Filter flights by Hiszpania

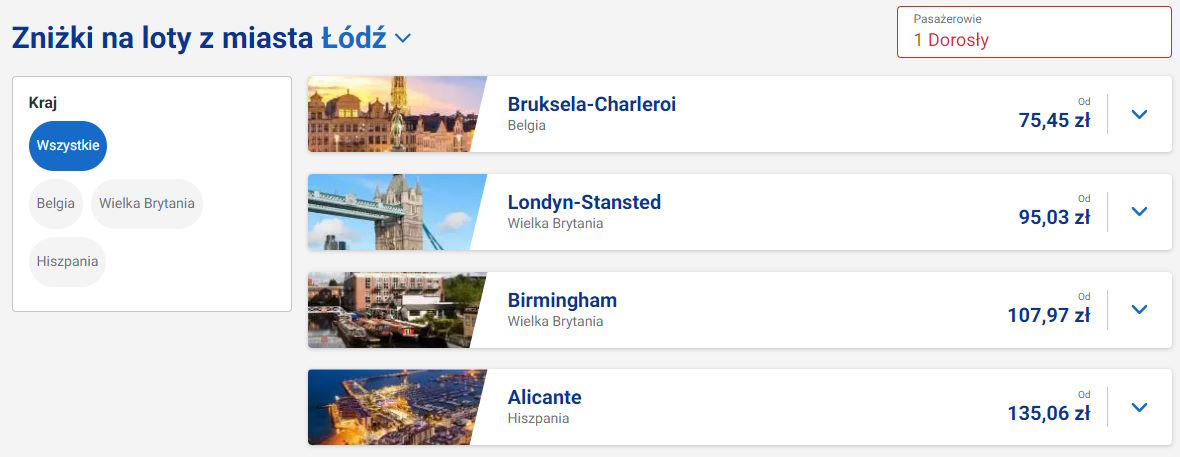[x=68, y=262]
